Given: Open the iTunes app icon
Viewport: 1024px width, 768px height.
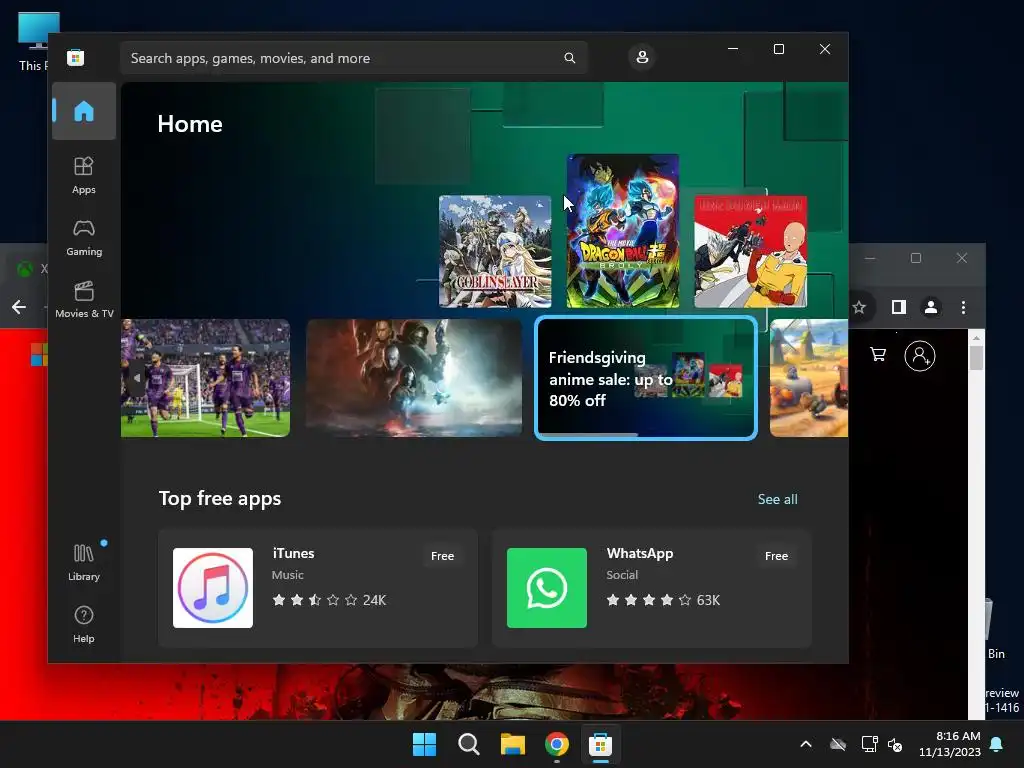Looking at the screenshot, I should click(213, 588).
